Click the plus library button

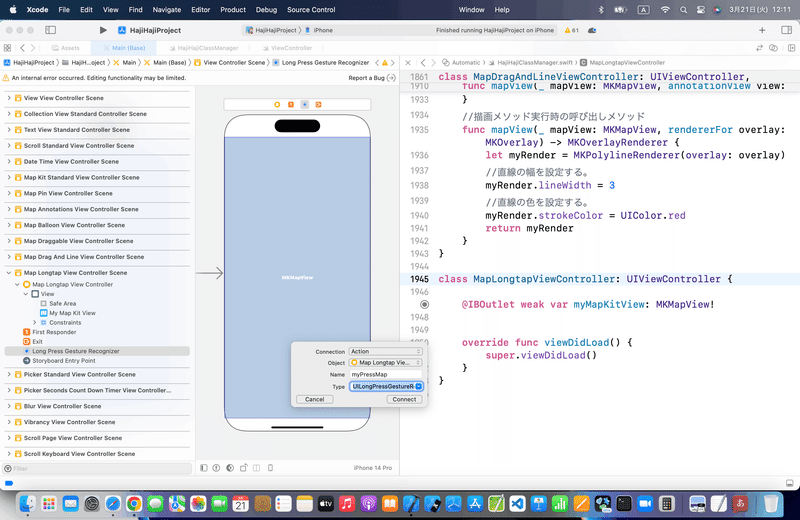[x=762, y=30]
